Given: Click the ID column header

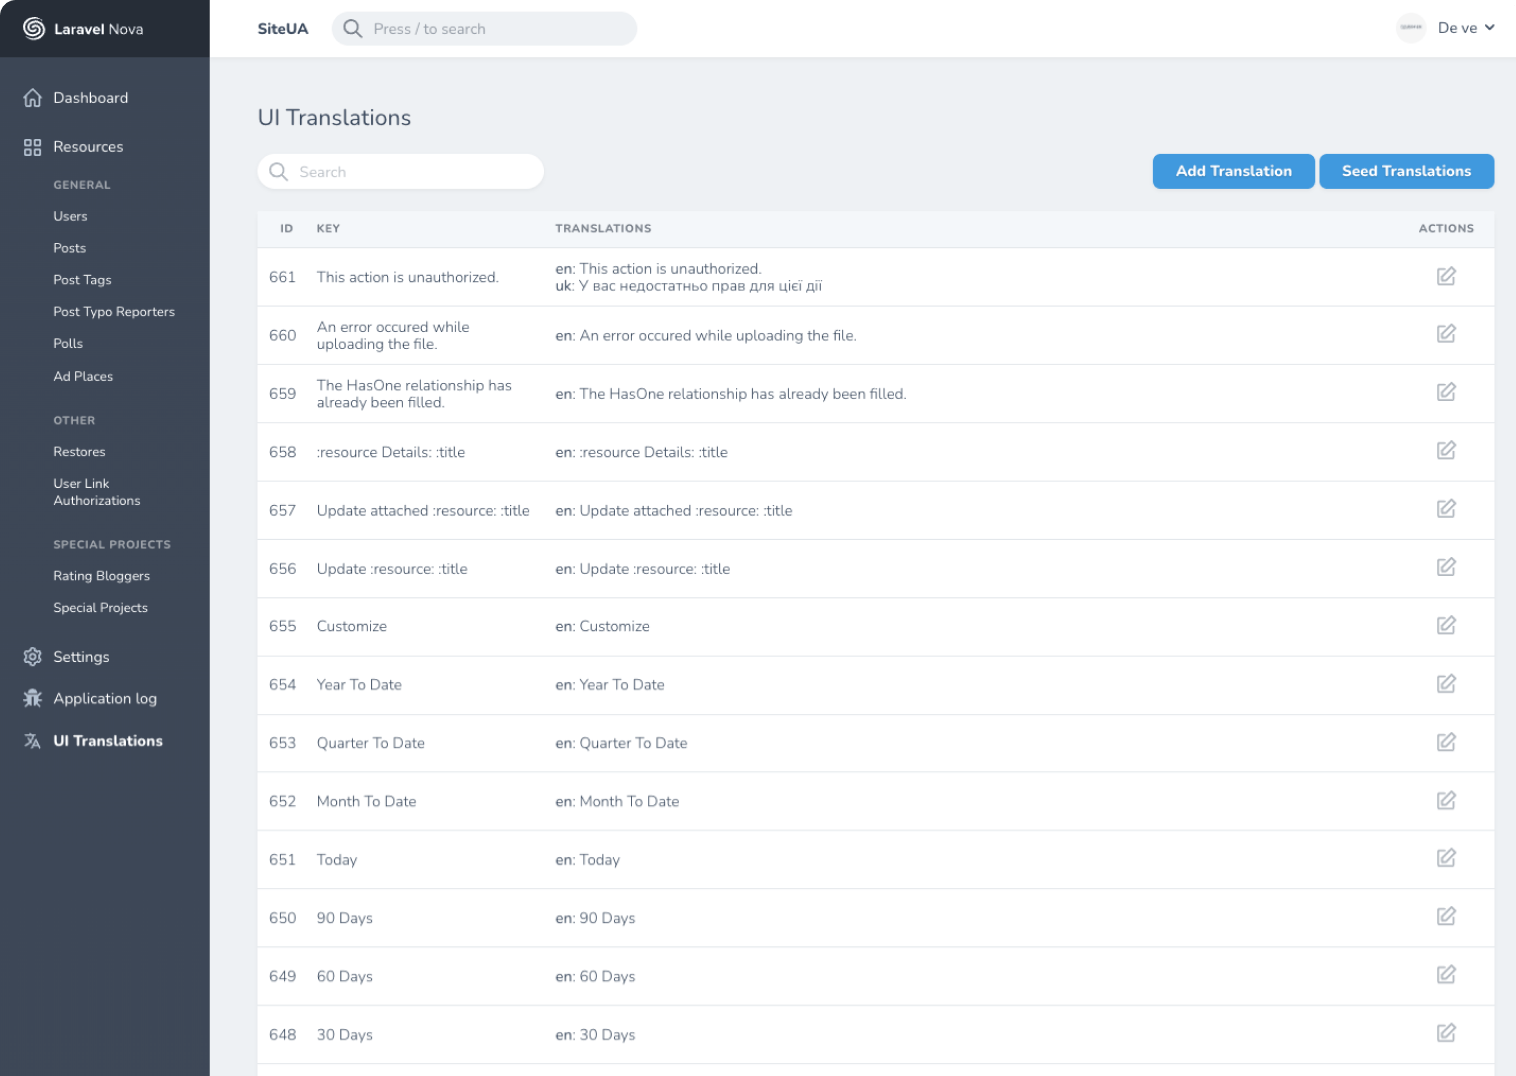Looking at the screenshot, I should click(x=286, y=228).
